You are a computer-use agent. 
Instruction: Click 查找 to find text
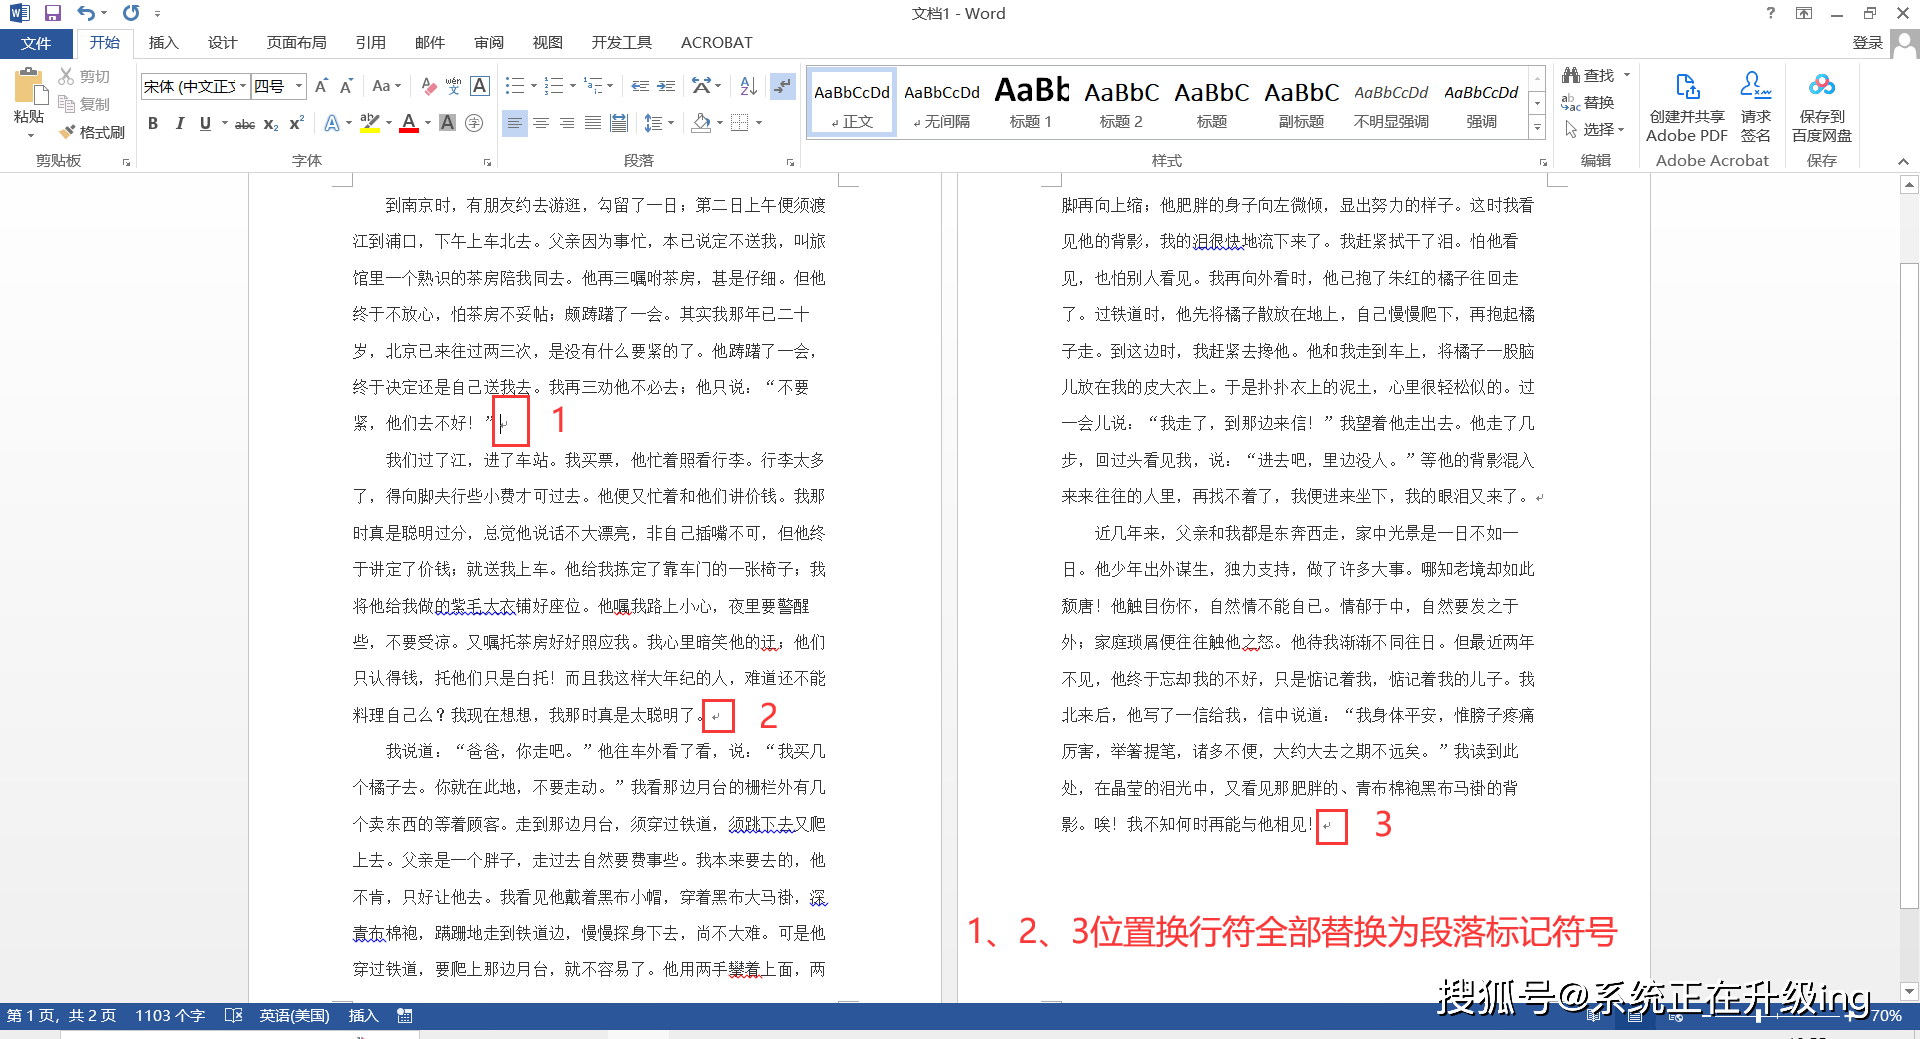coord(1590,76)
